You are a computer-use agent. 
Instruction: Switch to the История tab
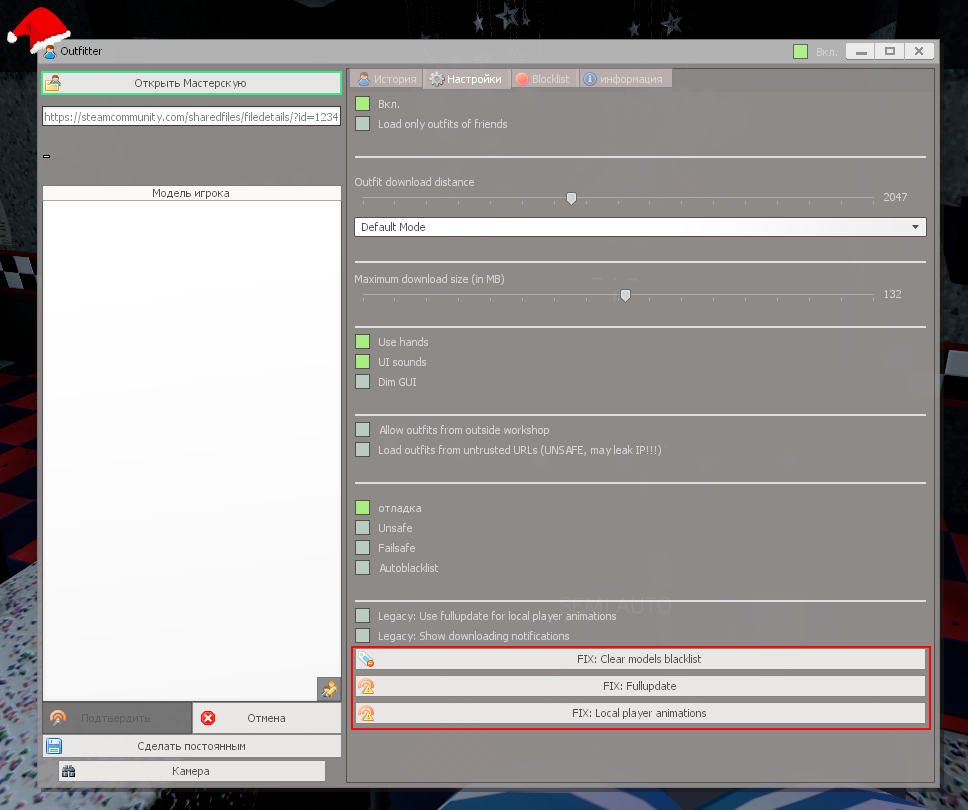click(387, 79)
